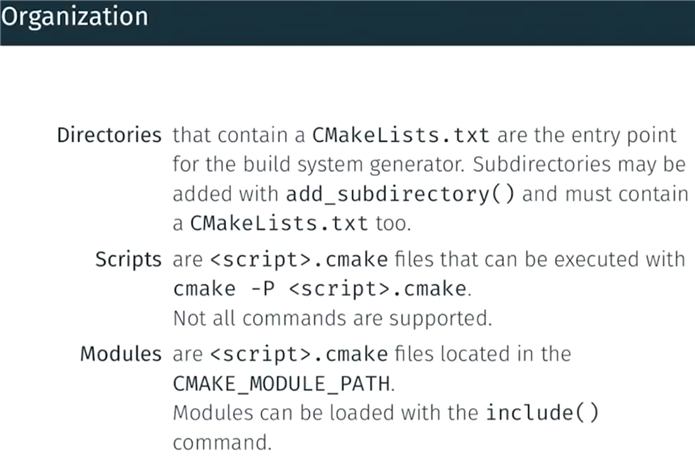The width and height of the screenshot is (695, 458).
Task: Click CMAKE_MODULE_PATH code text
Action: (x=282, y=384)
